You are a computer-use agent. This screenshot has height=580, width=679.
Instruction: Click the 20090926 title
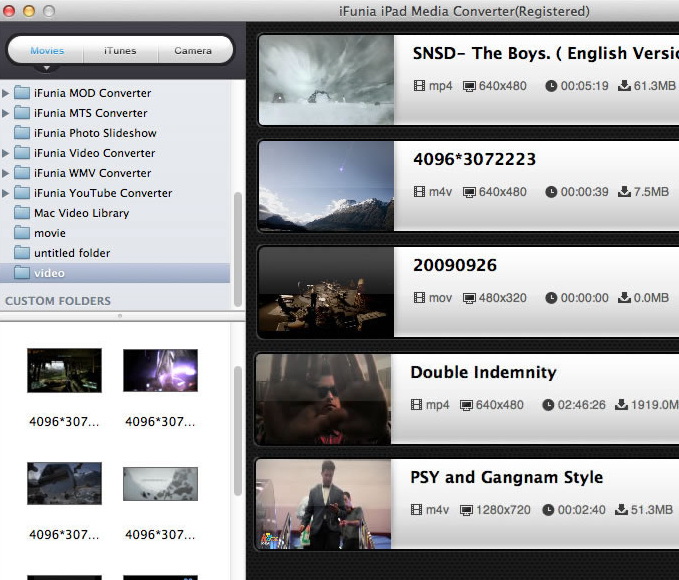tap(455, 266)
